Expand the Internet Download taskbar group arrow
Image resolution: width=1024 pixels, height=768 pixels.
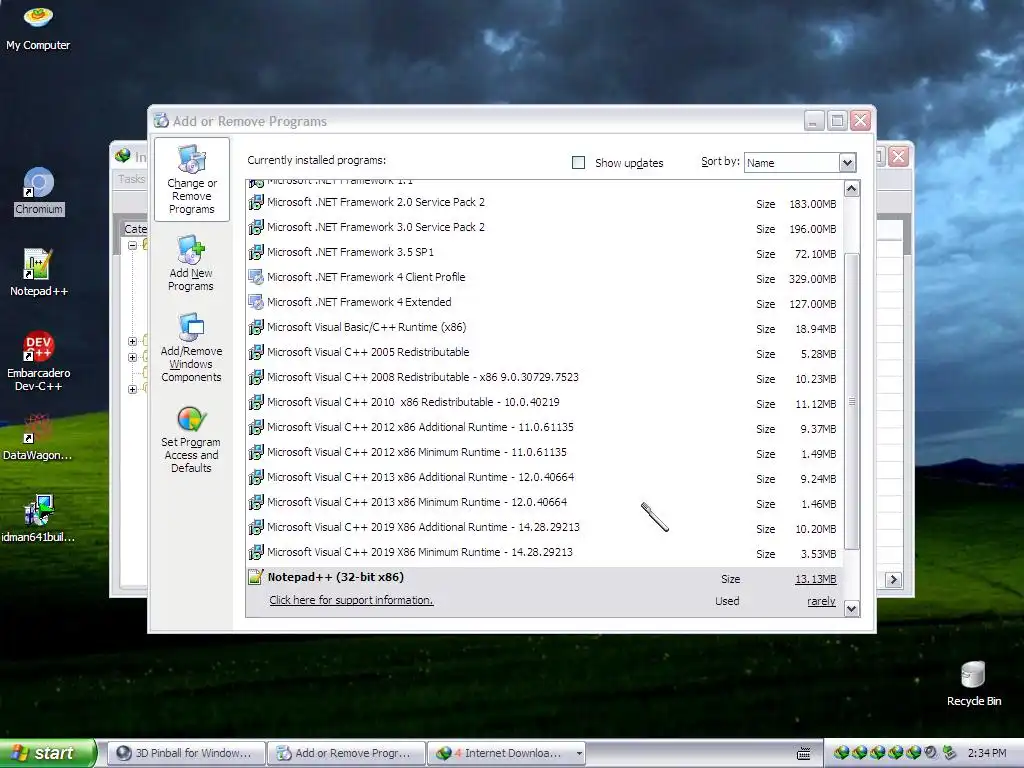point(579,754)
